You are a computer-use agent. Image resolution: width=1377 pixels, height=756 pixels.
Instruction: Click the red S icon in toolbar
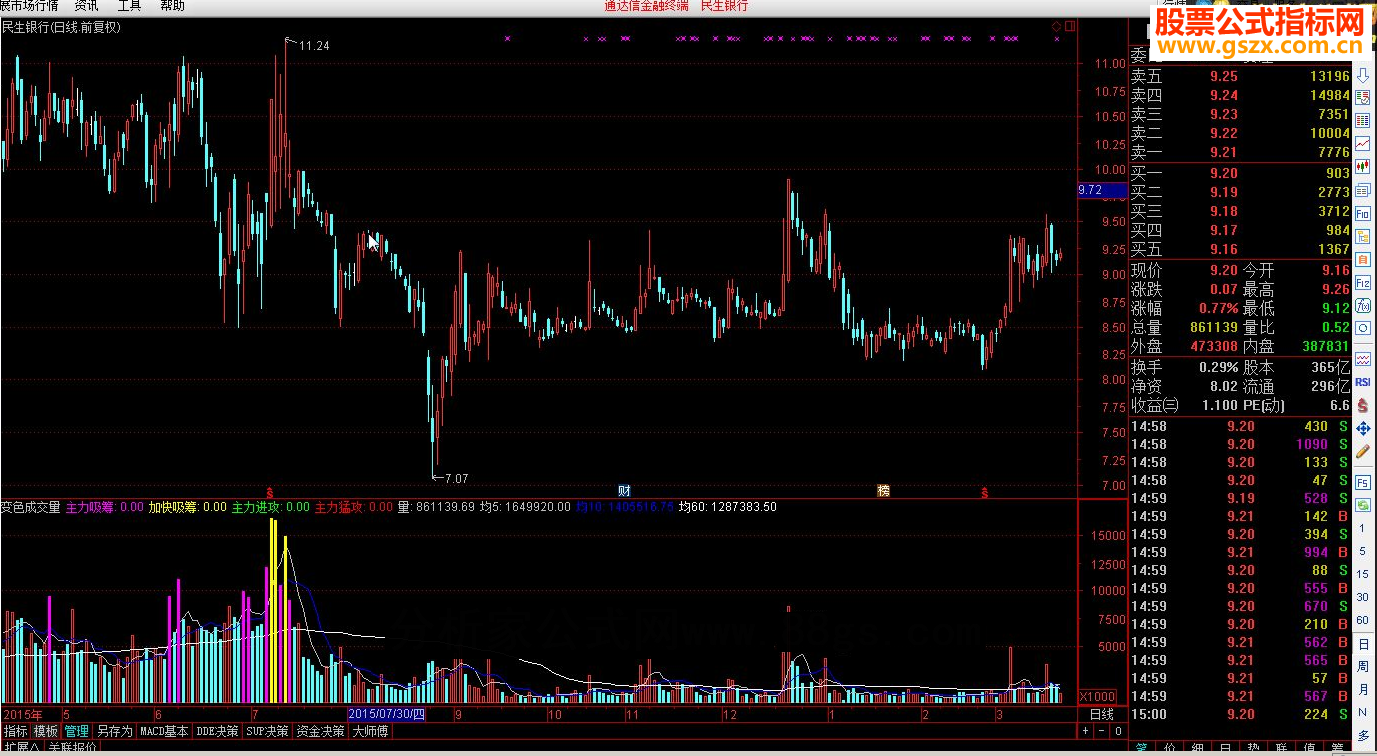1363,405
